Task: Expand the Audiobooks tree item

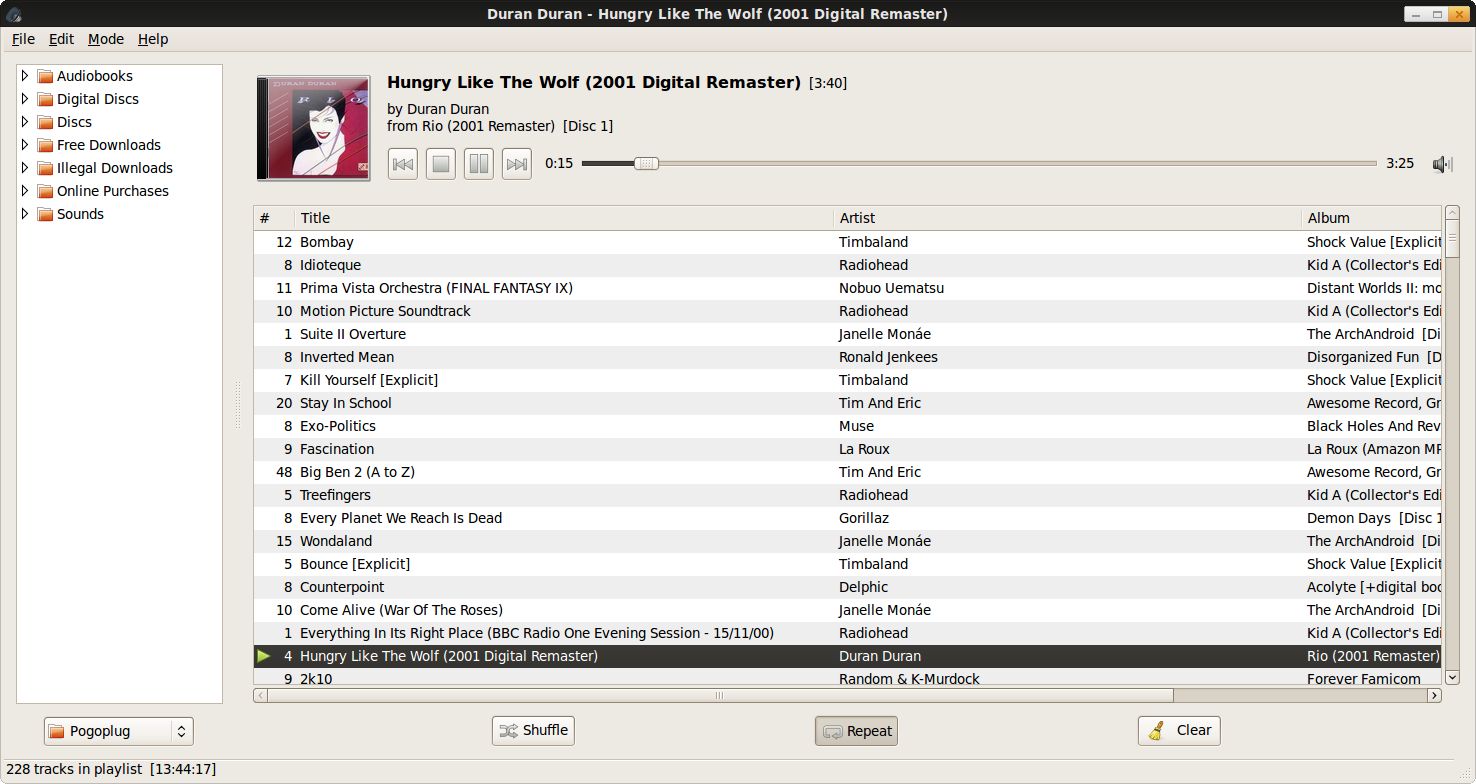Action: click(25, 75)
